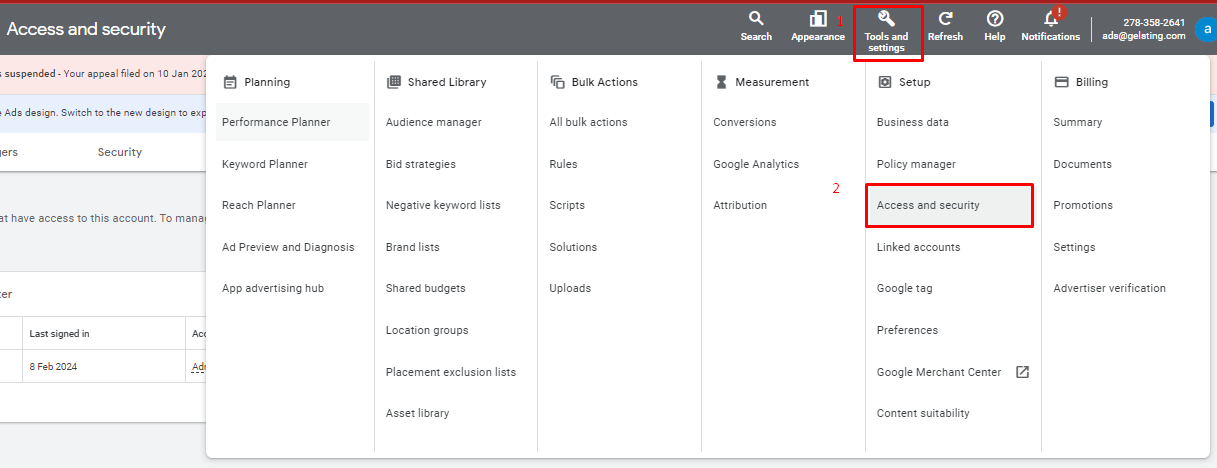The width and height of the screenshot is (1217, 468).
Task: Choose Negative keyword lists
Action: pos(443,205)
